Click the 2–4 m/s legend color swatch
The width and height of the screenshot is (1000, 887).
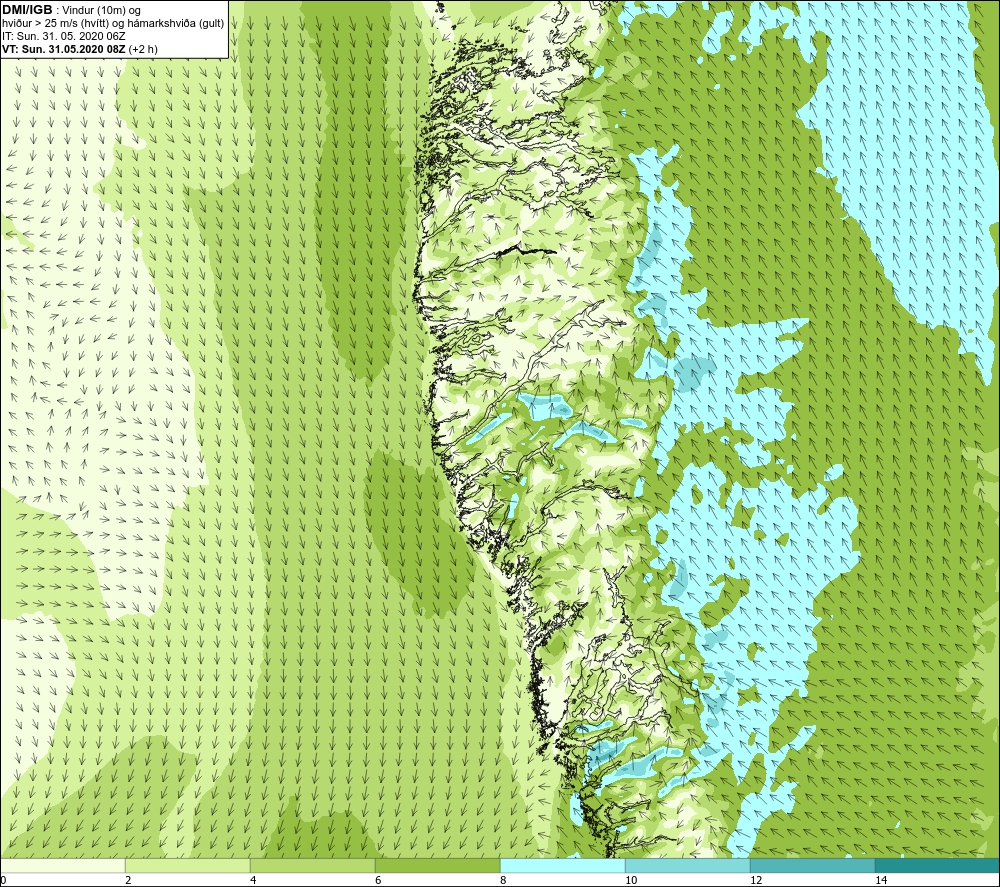pyautogui.click(x=188, y=865)
